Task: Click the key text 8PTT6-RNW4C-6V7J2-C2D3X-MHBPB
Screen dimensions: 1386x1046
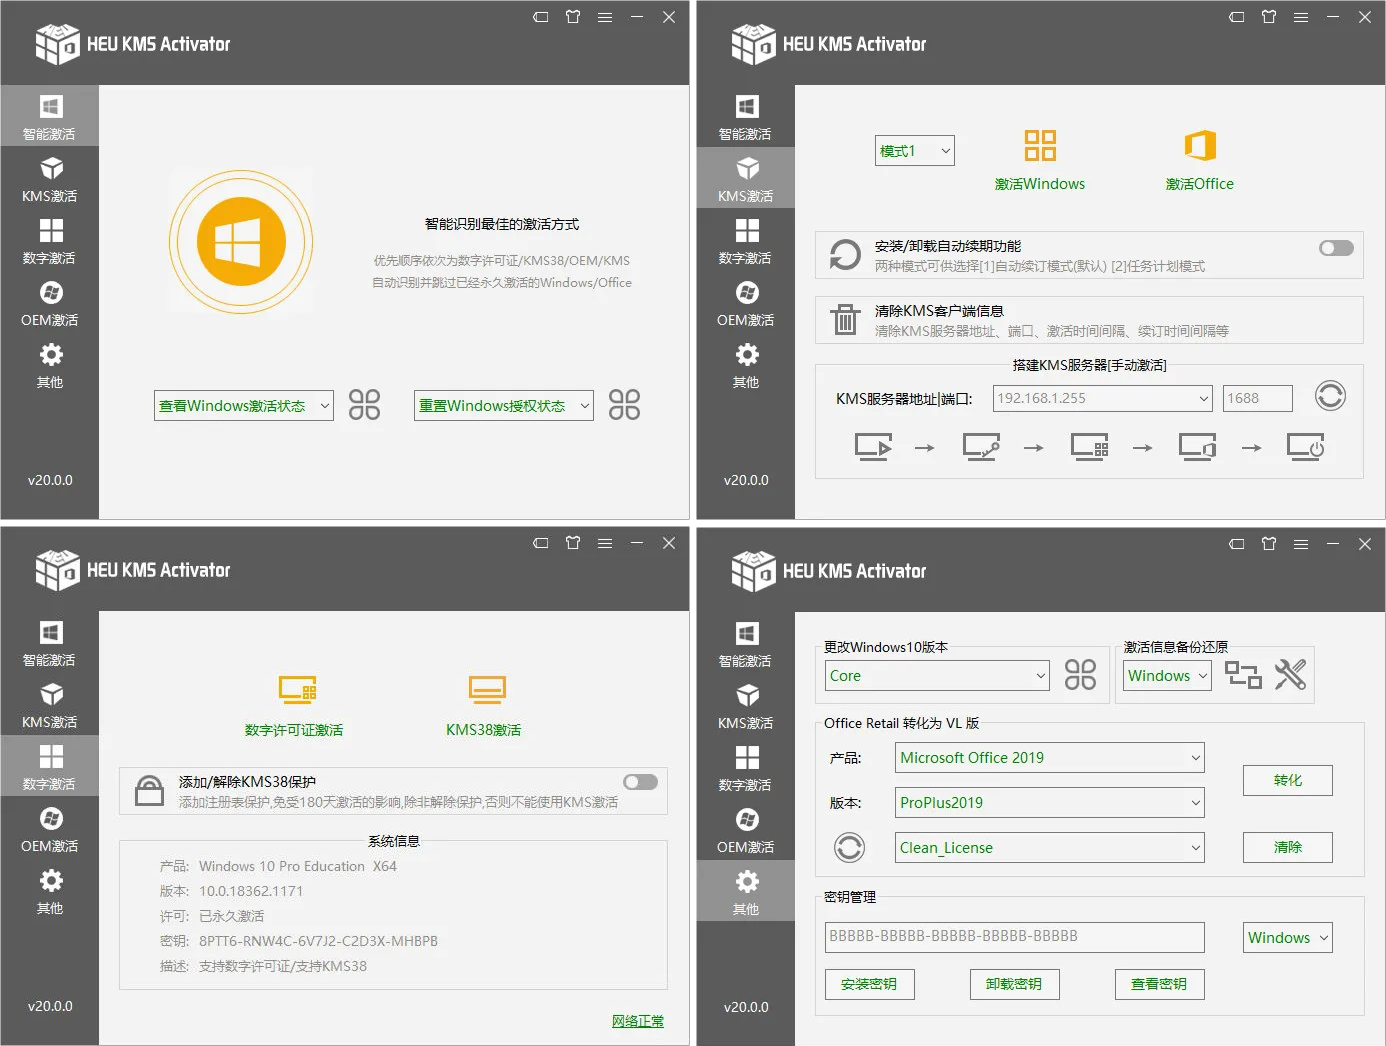Action: (x=318, y=941)
